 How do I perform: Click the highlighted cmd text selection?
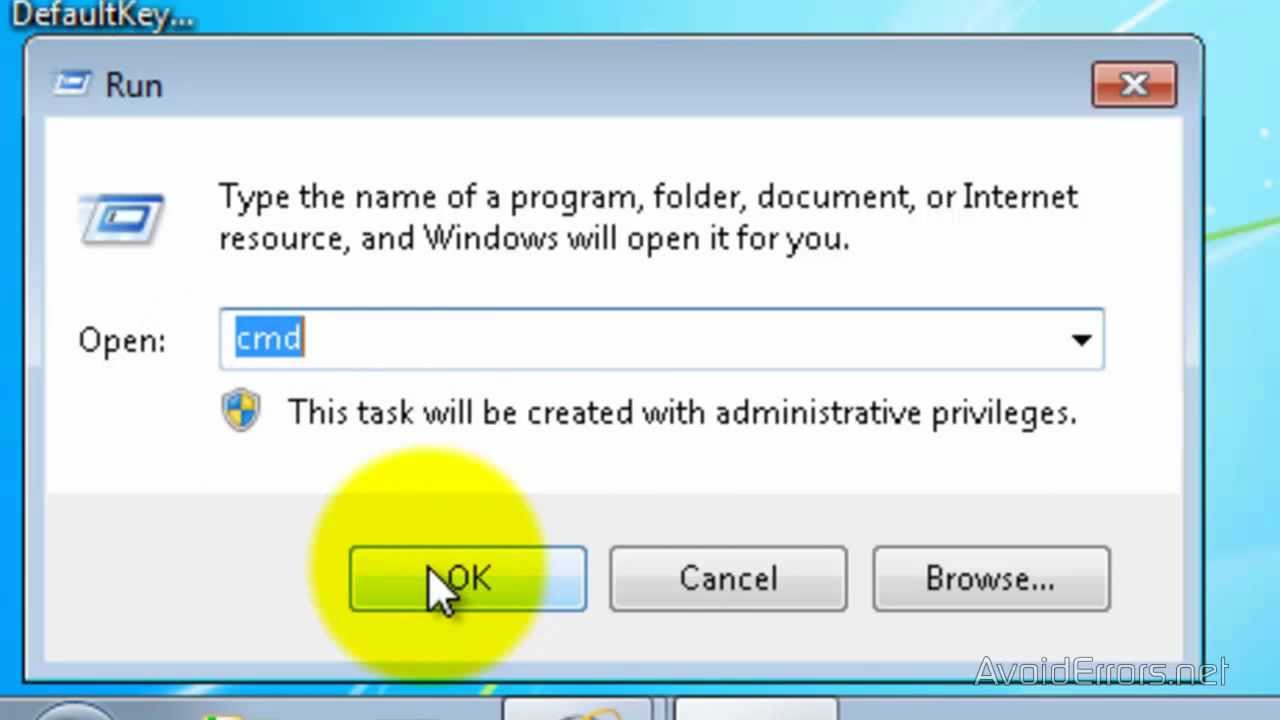(269, 339)
